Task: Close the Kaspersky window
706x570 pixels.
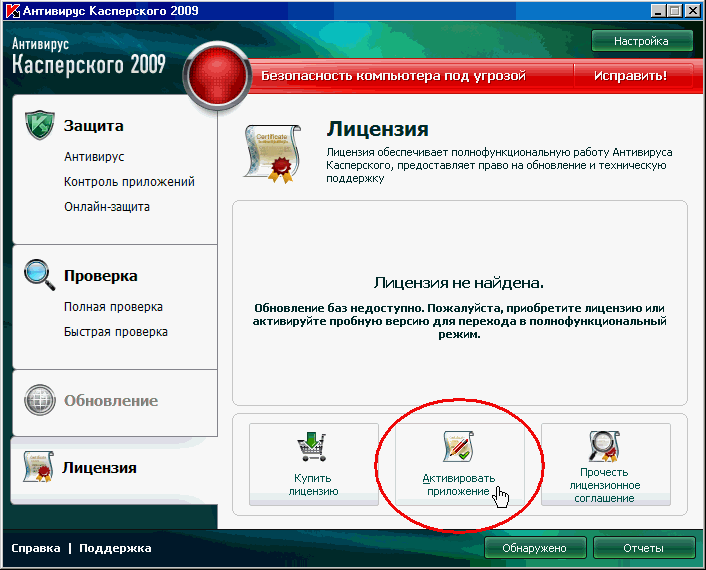Action: tap(692, 11)
